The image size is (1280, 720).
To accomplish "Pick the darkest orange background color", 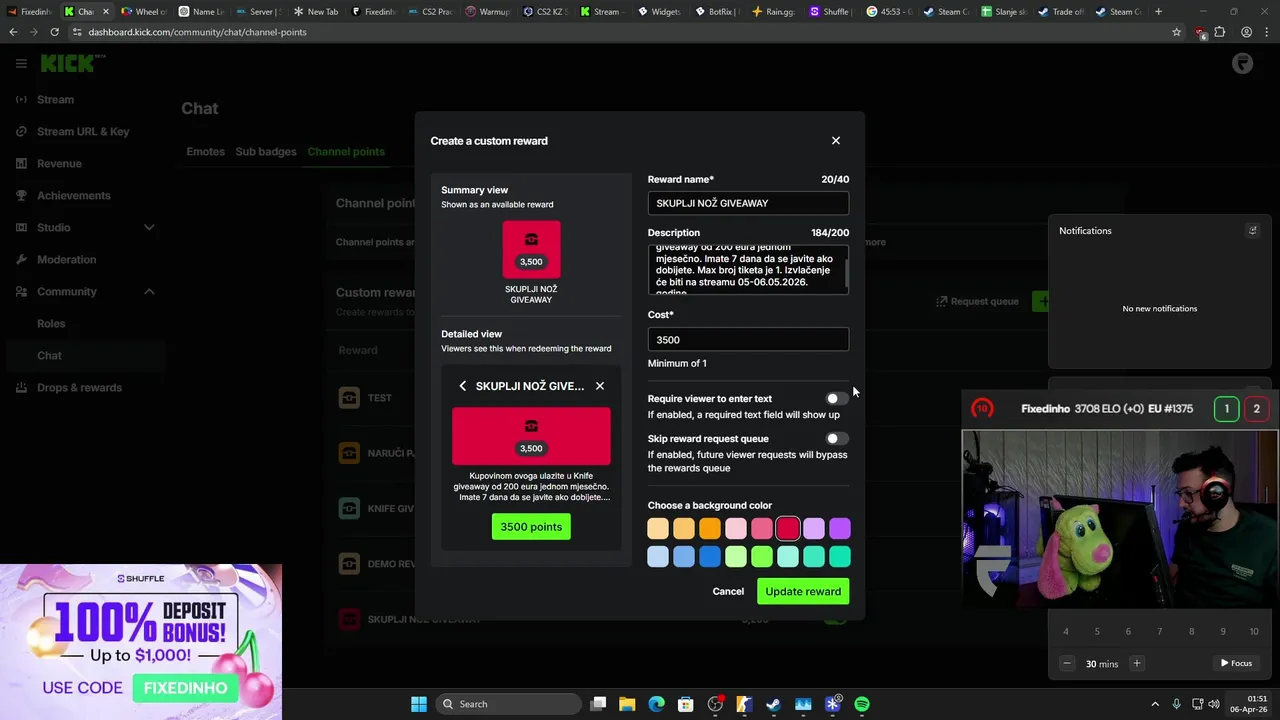I will pyautogui.click(x=710, y=528).
